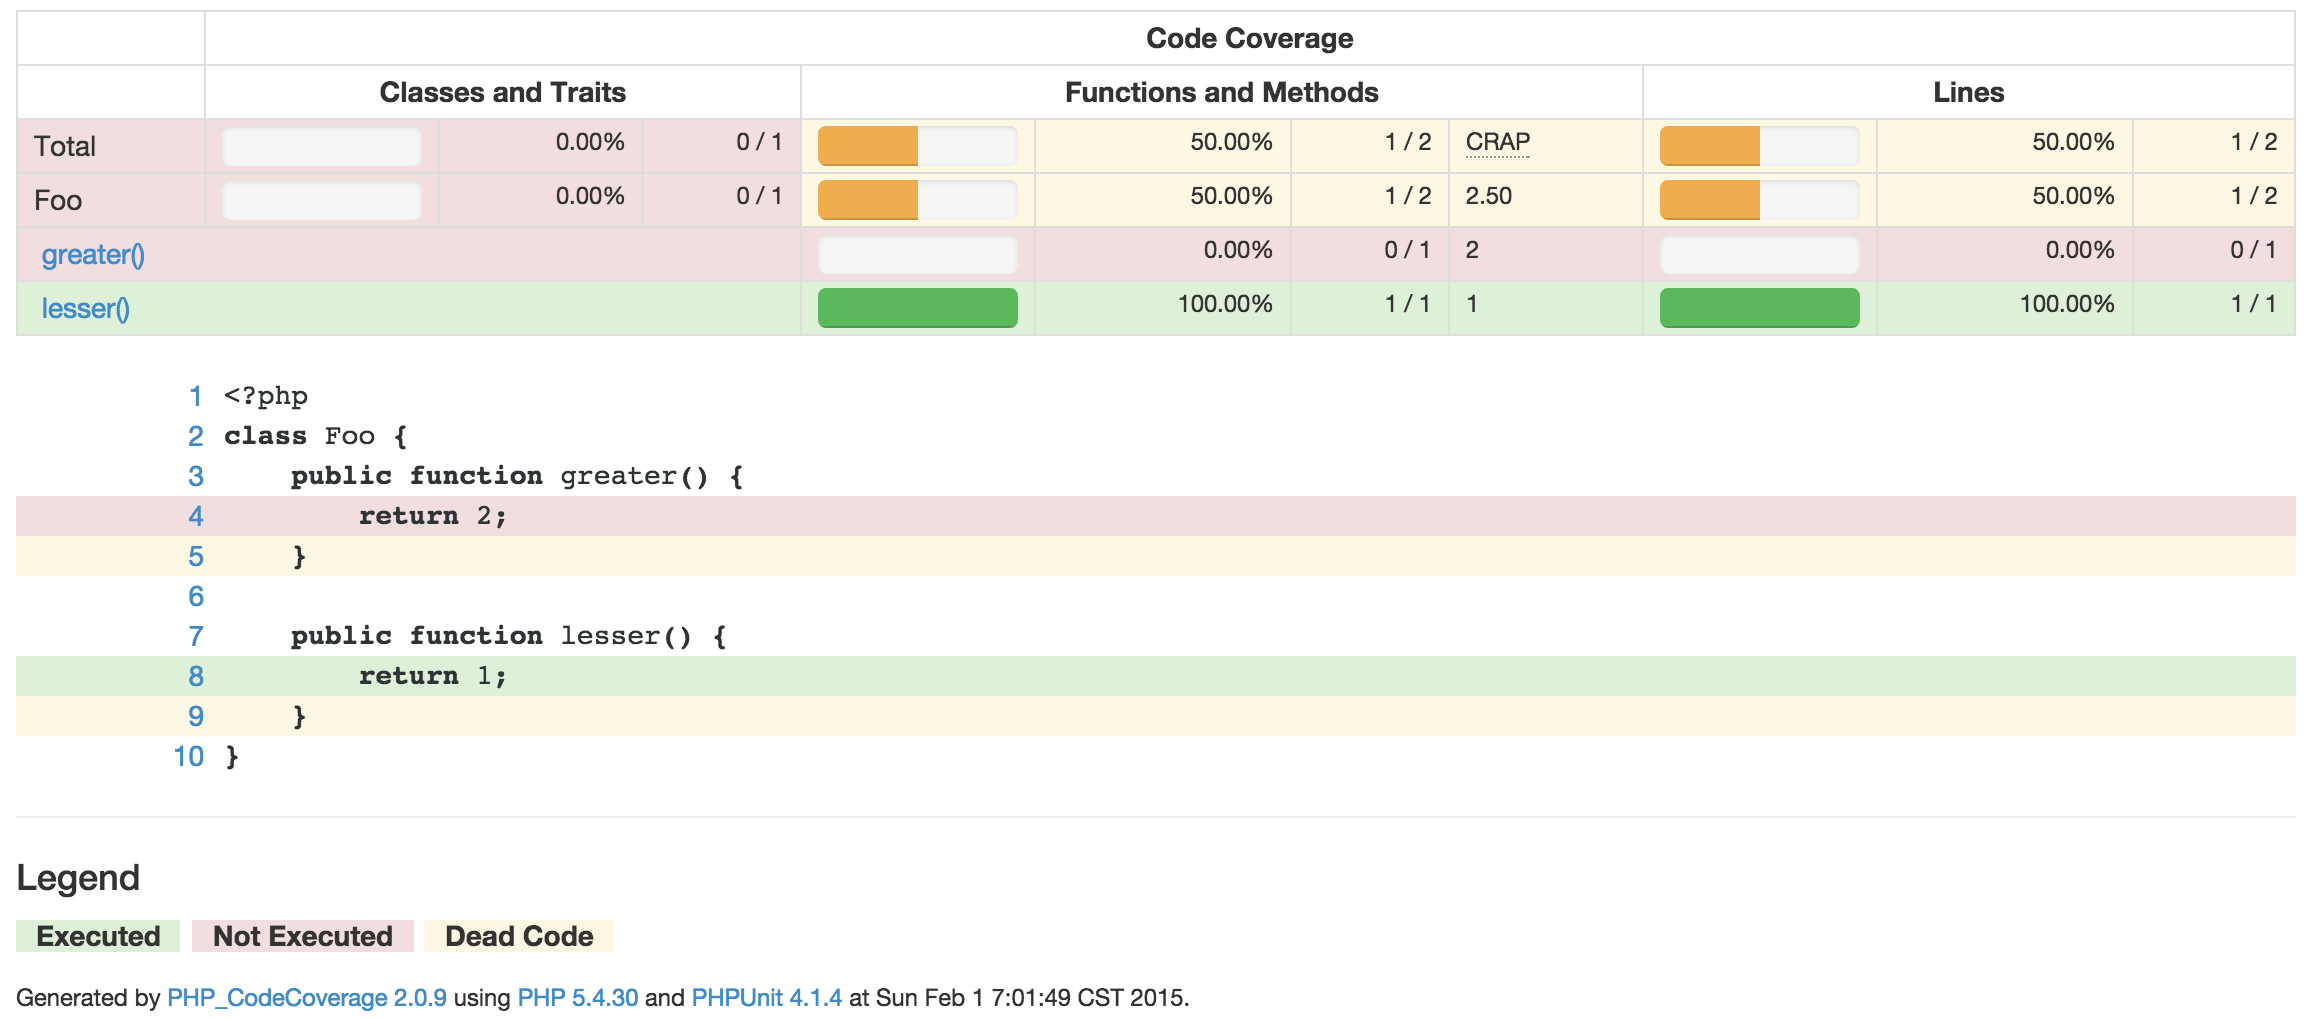The width and height of the screenshot is (2314, 1018).
Task: Click Foo CRAP value 2.50
Action: tap(1489, 196)
